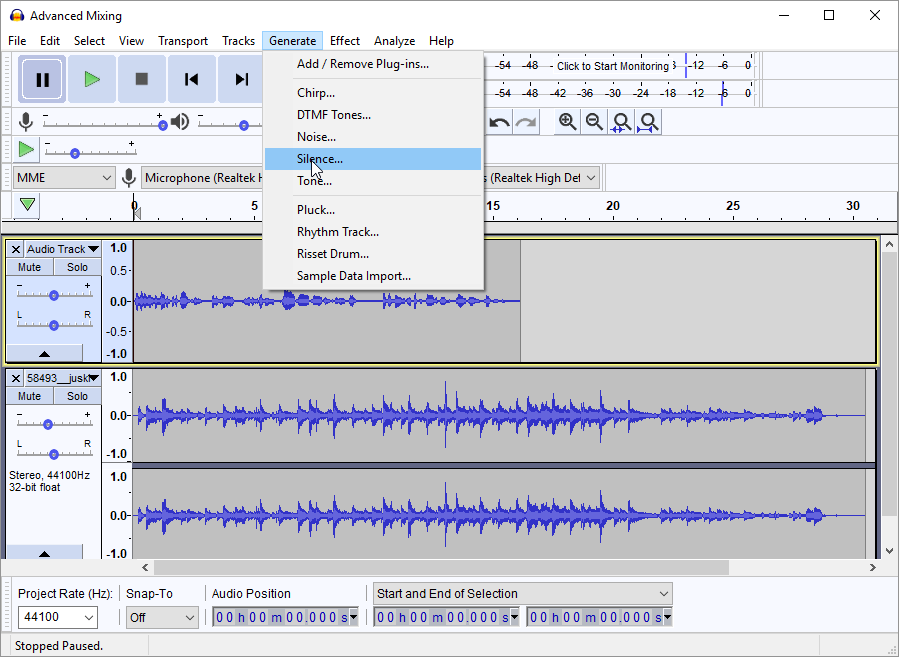Select Rhythm Track... menu entry
Image resolution: width=899 pixels, height=657 pixels.
coord(337,232)
